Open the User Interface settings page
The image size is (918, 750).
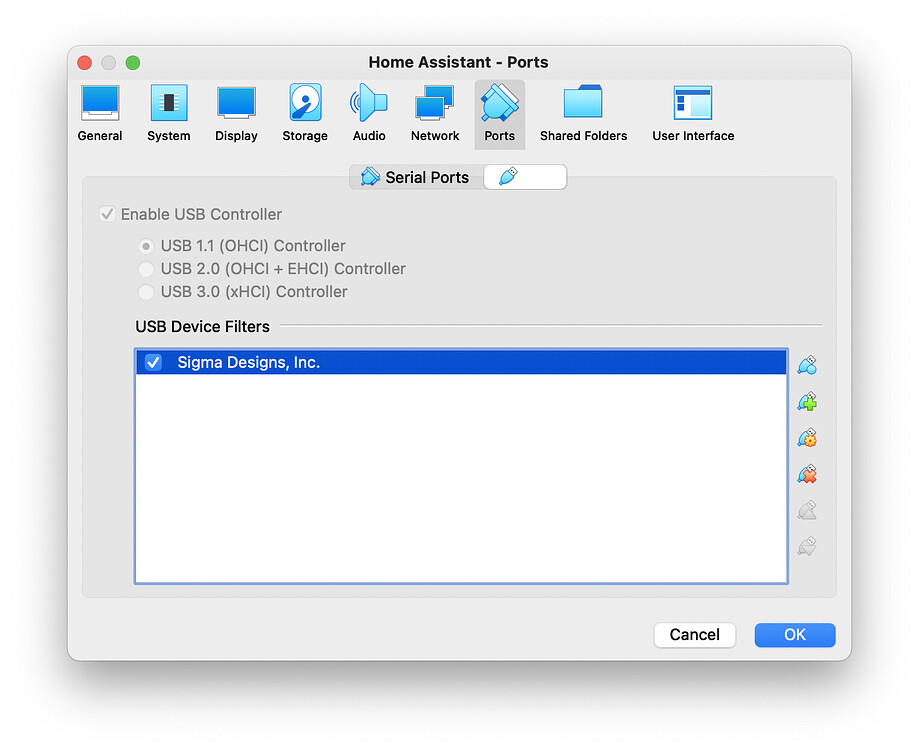coord(692,110)
